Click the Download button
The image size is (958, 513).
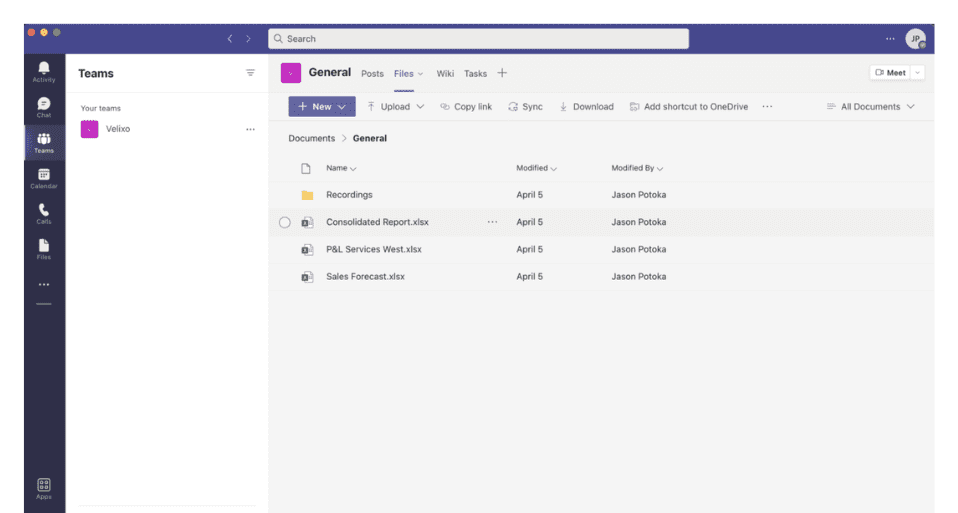click(586, 107)
